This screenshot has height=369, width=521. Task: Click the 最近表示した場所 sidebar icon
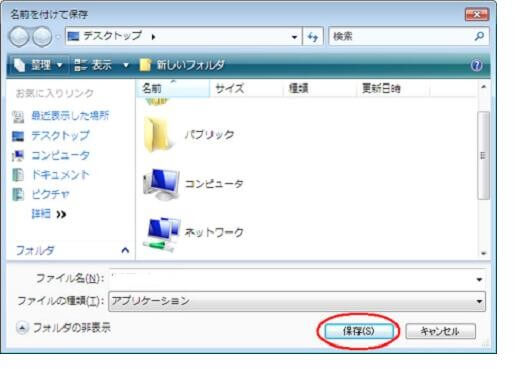[x=18, y=117]
